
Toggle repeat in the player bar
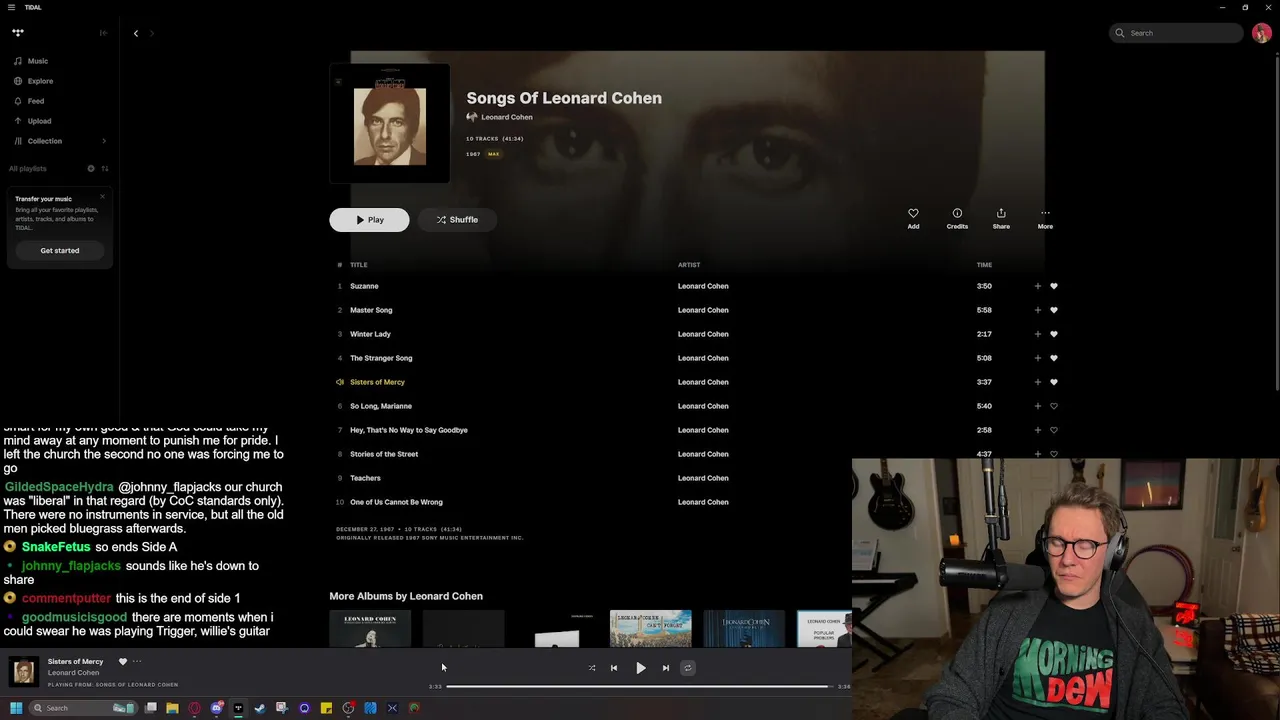click(x=688, y=668)
